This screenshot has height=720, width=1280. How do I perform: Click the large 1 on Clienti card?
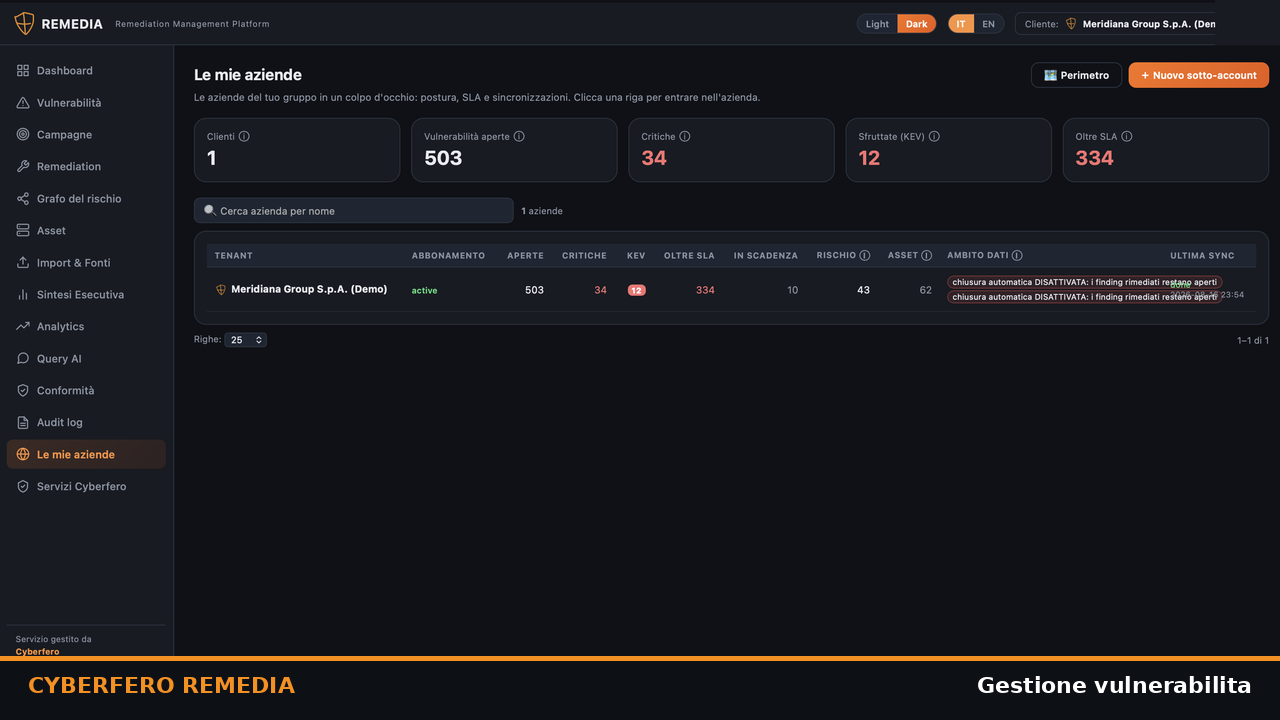pos(211,158)
